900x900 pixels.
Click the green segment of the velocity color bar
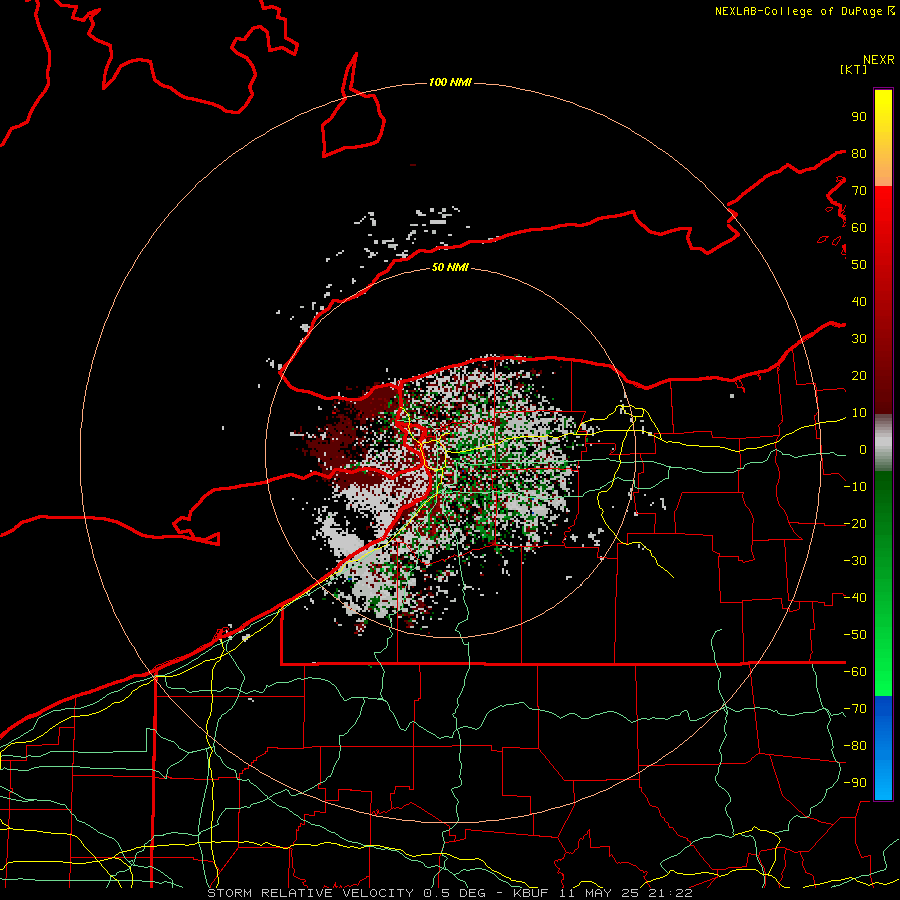pyautogui.click(x=883, y=583)
